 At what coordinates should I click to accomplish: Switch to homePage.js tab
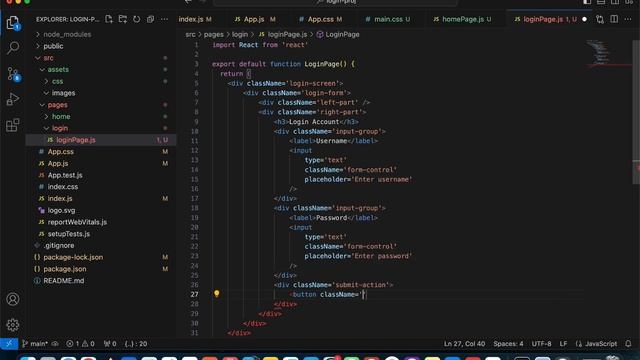462,19
